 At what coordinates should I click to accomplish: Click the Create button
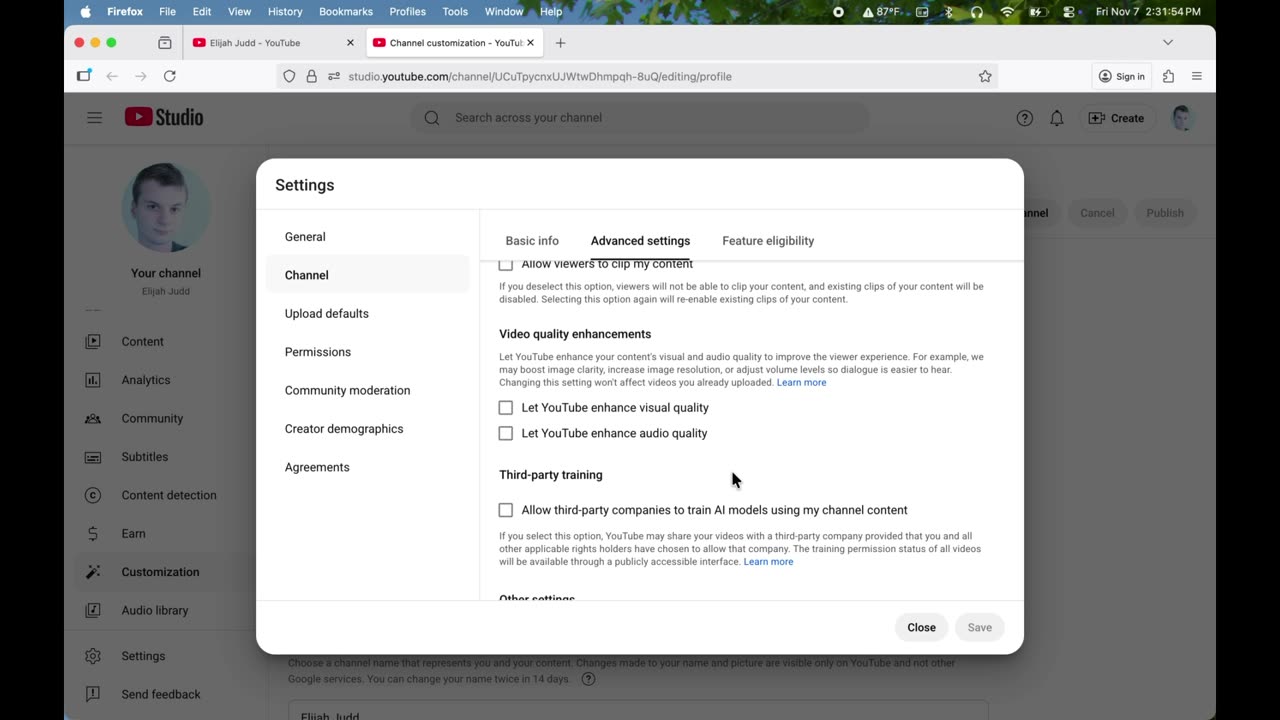coord(1116,118)
